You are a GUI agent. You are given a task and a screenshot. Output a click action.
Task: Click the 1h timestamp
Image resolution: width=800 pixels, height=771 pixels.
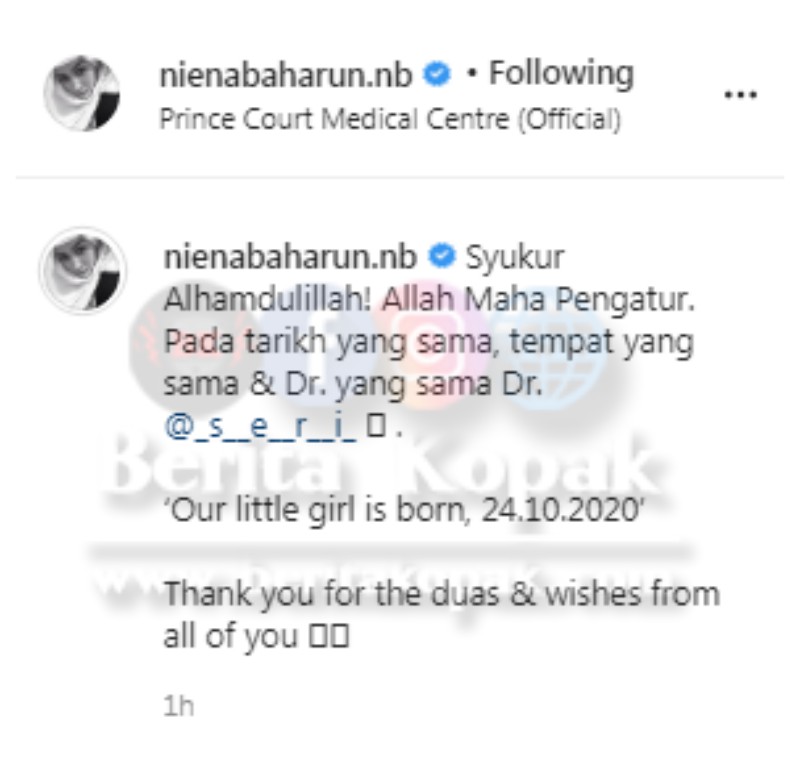pos(179,706)
